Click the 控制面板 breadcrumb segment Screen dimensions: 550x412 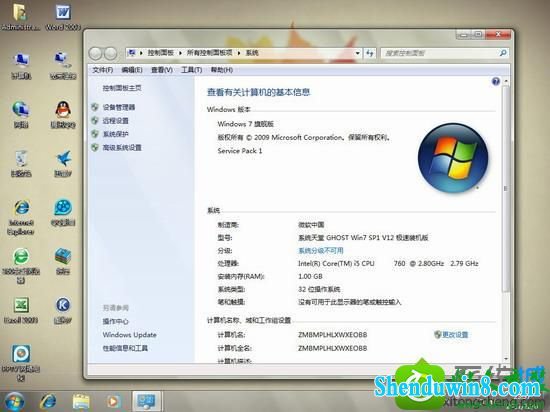pos(160,53)
